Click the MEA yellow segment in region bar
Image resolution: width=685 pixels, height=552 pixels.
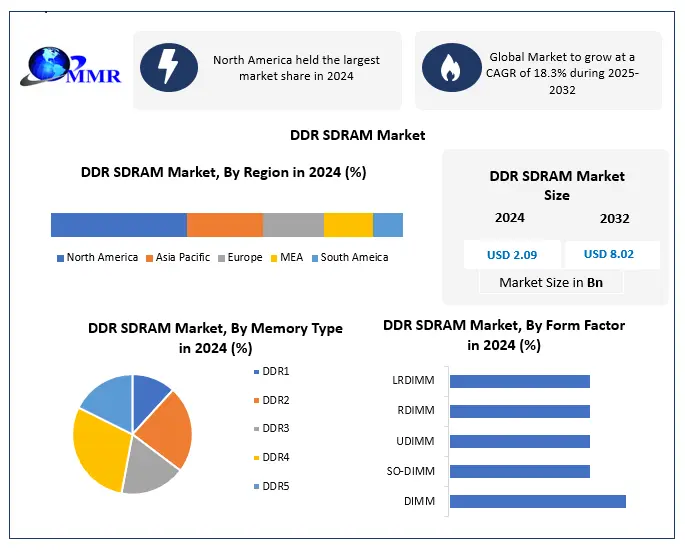coord(348,225)
